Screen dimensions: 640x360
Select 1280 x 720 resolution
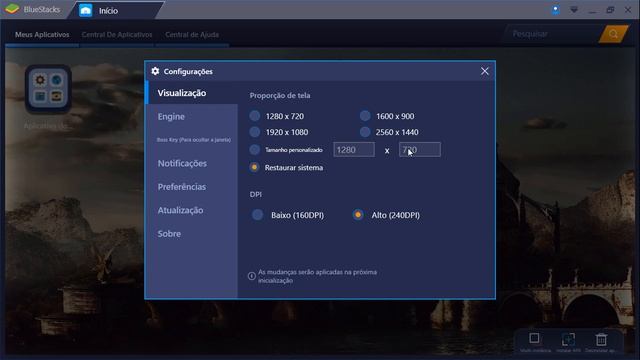coord(255,116)
